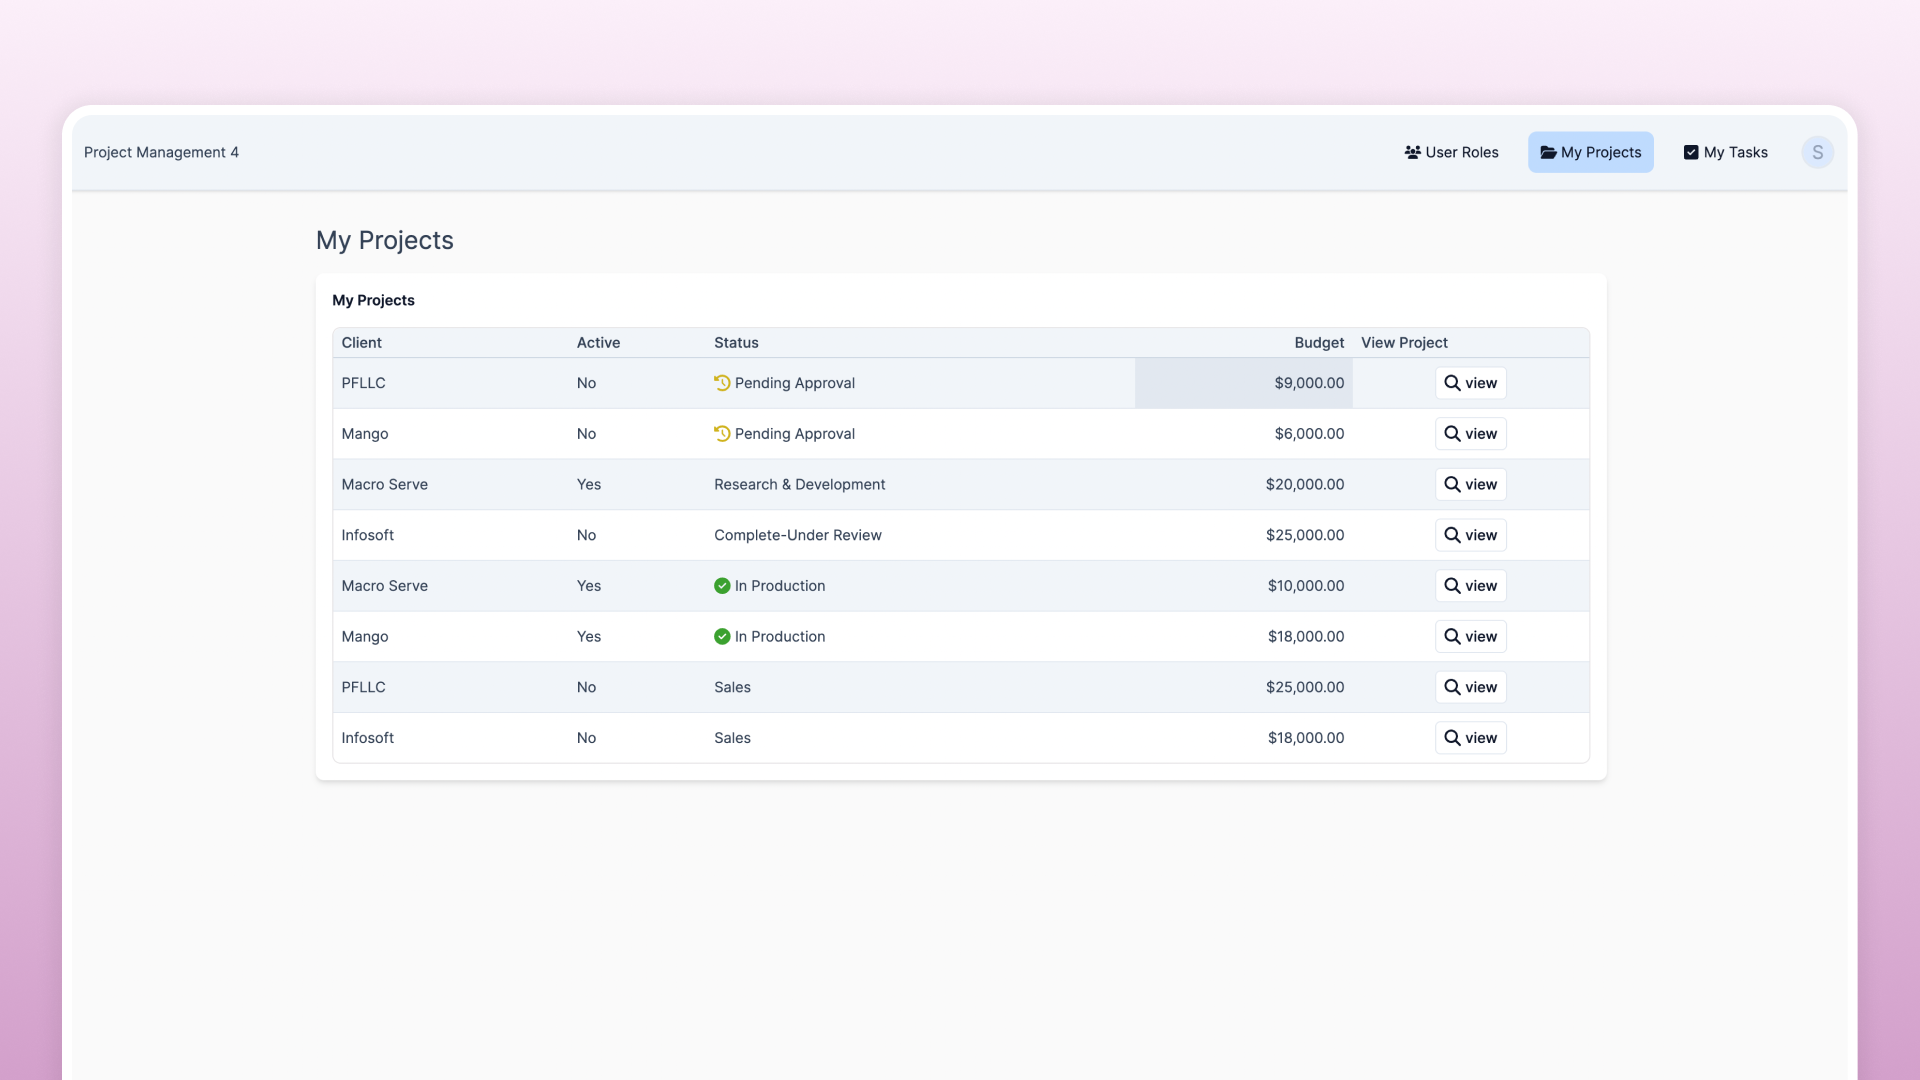Screen dimensions: 1920x1080
Task: Click green check icon for Mango production
Action: pyautogui.click(x=722, y=637)
